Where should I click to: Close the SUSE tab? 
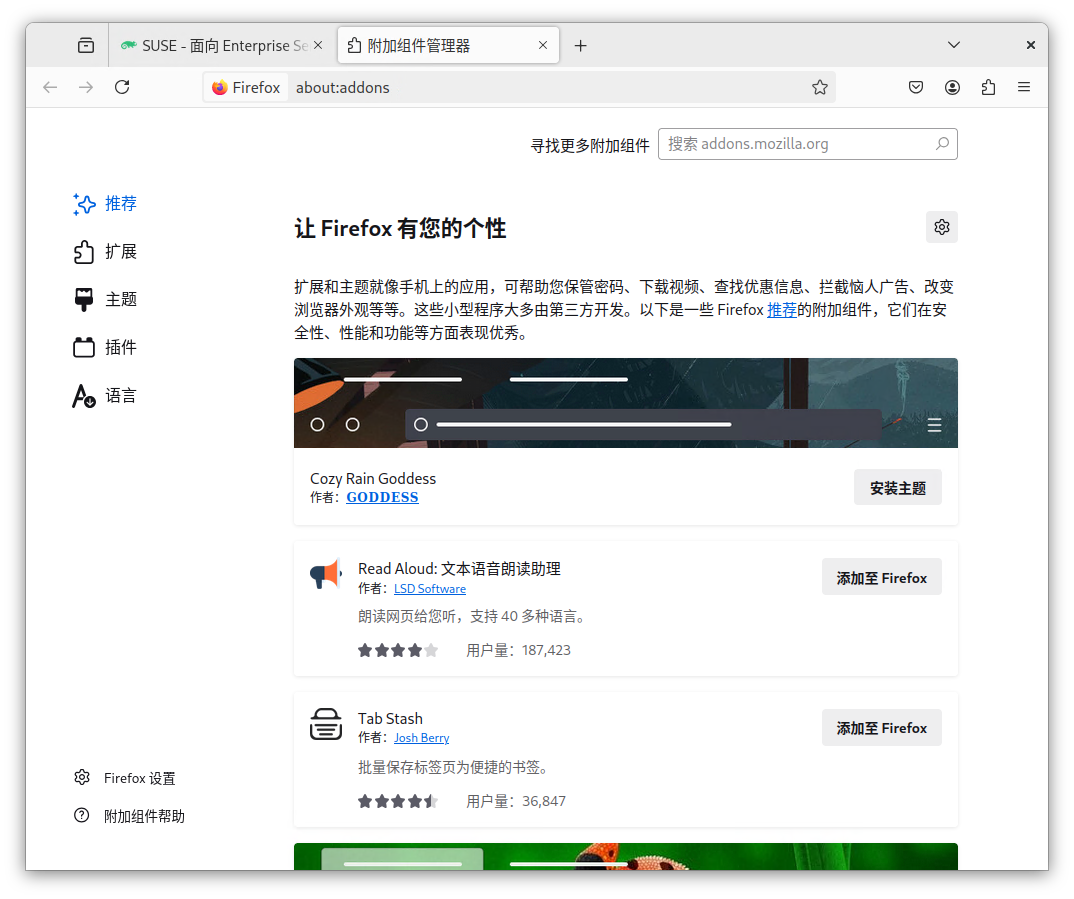point(318,45)
